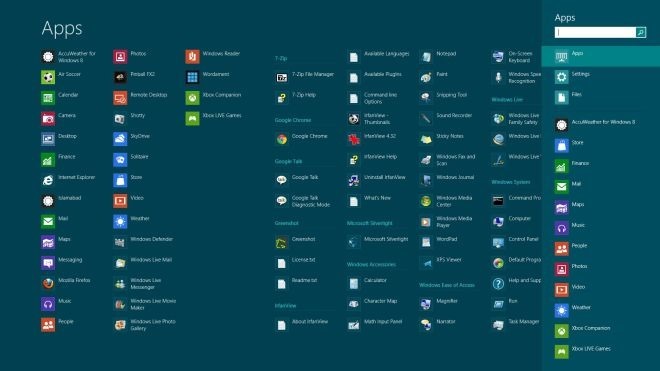The height and width of the screenshot is (371, 660).
Task: Open the Air Soccer app icon
Action: point(48,77)
